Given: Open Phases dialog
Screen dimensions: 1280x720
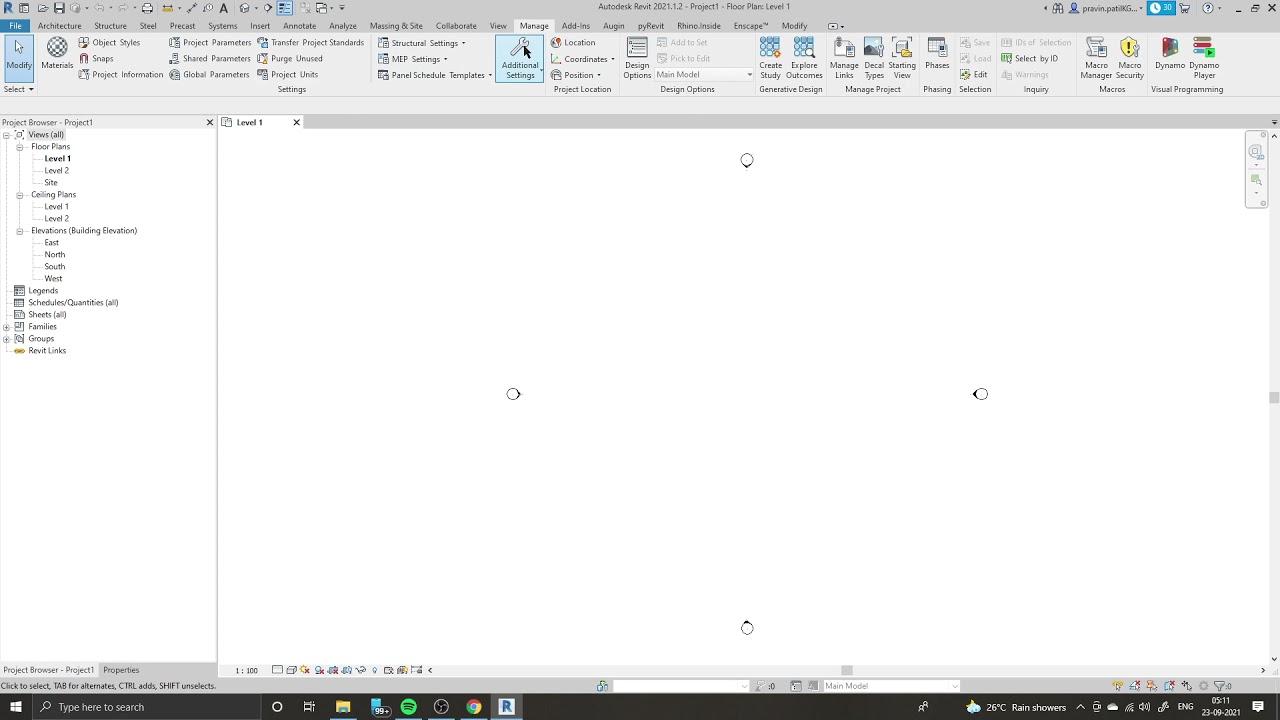Looking at the screenshot, I should [937, 54].
